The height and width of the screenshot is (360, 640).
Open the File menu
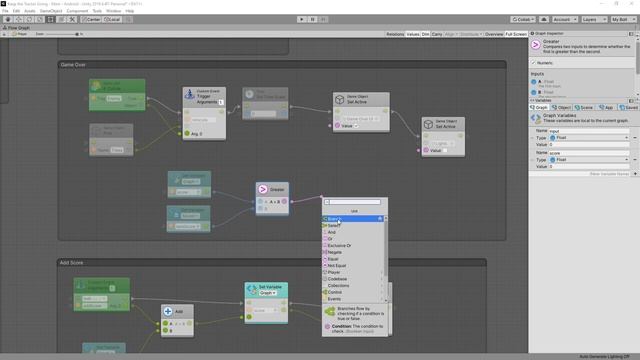(x=5, y=11)
